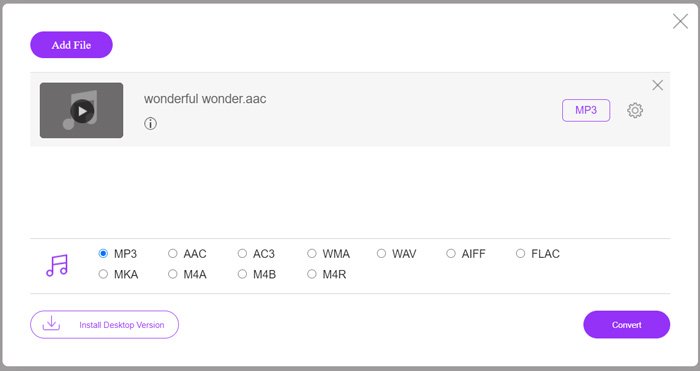Select FLAC output format
This screenshot has width=700, height=371.
[x=521, y=254]
